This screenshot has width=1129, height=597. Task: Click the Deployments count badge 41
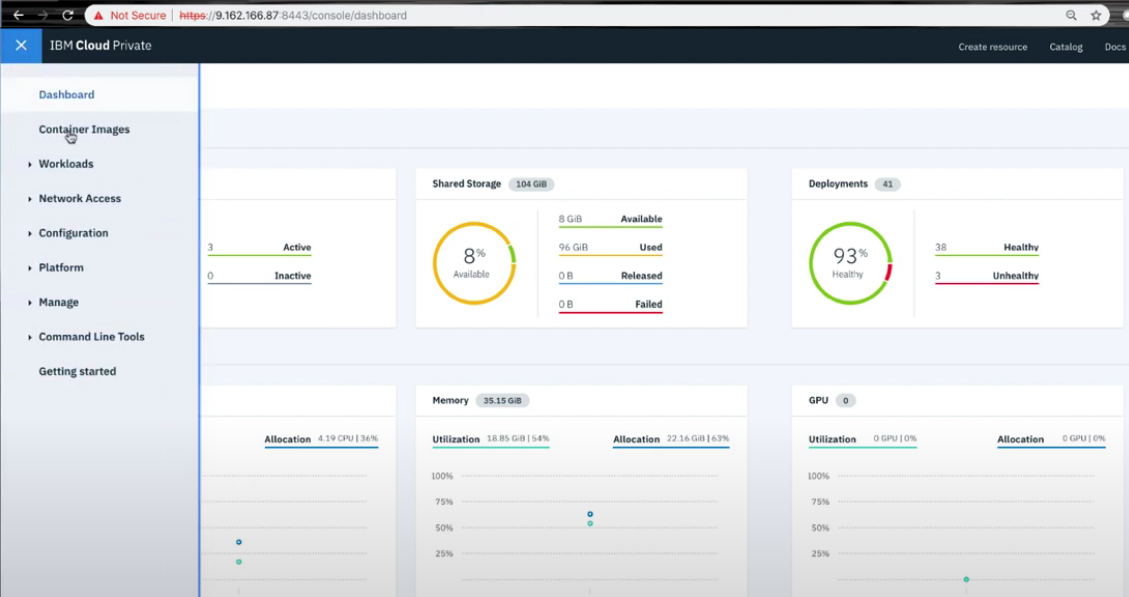point(888,184)
